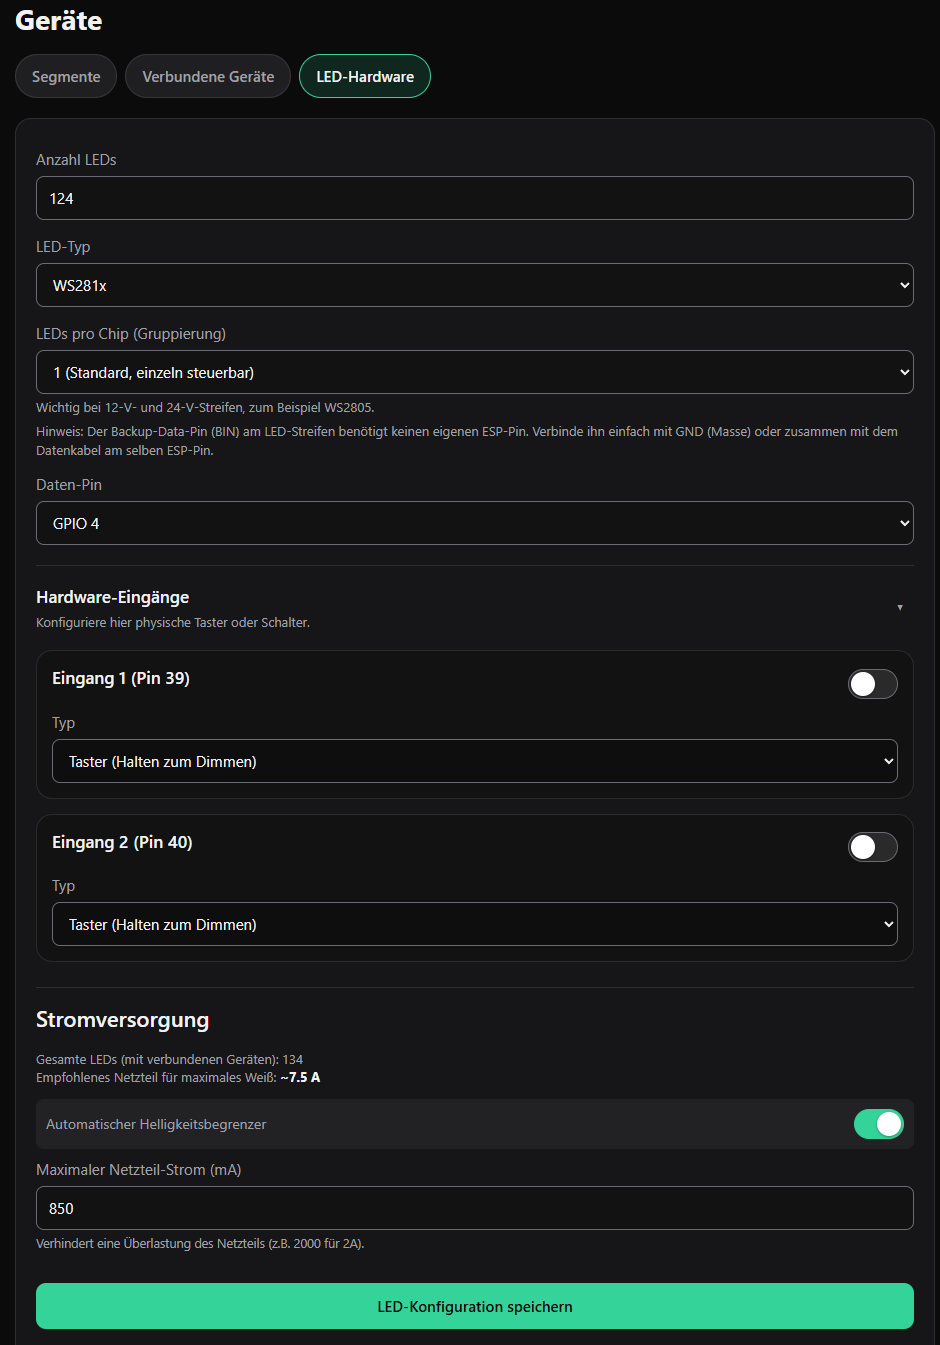Click the Stromversorgung section heading

coord(123,1020)
